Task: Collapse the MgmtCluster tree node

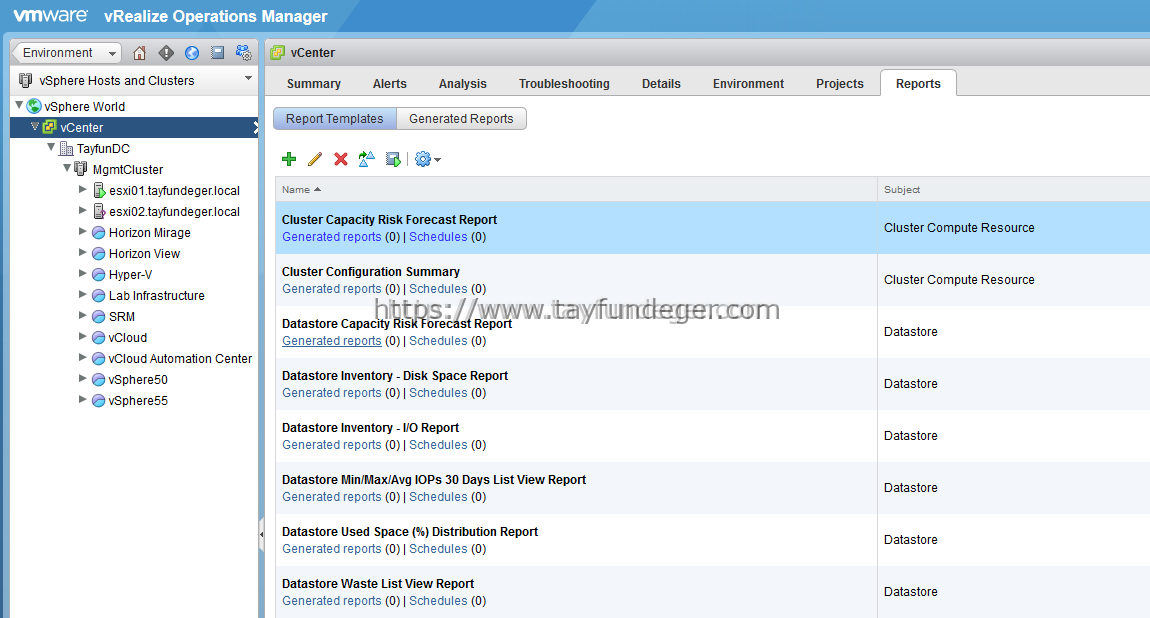Action: (67, 169)
